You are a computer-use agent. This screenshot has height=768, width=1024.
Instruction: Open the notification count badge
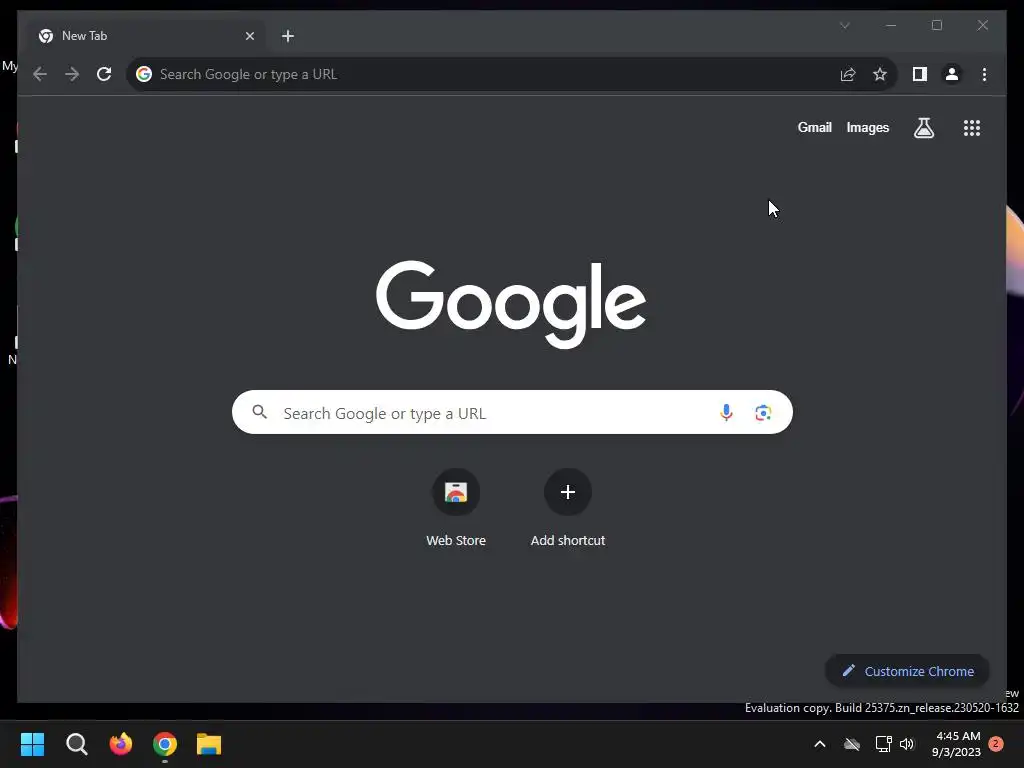click(x=996, y=744)
